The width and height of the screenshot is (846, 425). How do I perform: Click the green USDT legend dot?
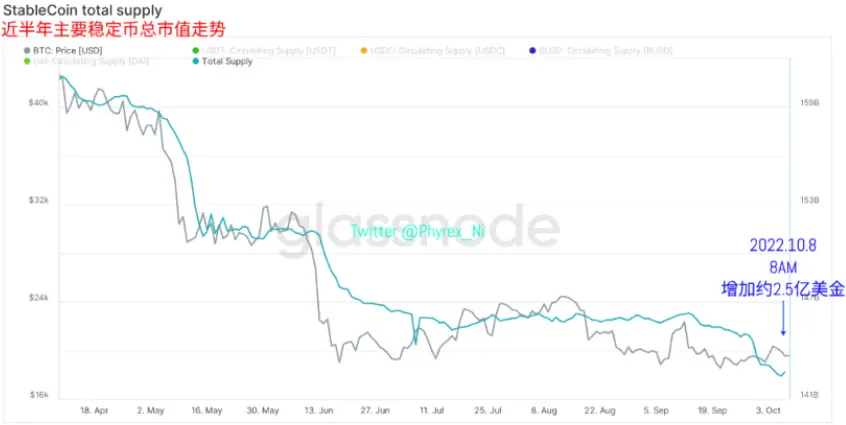click(x=196, y=51)
